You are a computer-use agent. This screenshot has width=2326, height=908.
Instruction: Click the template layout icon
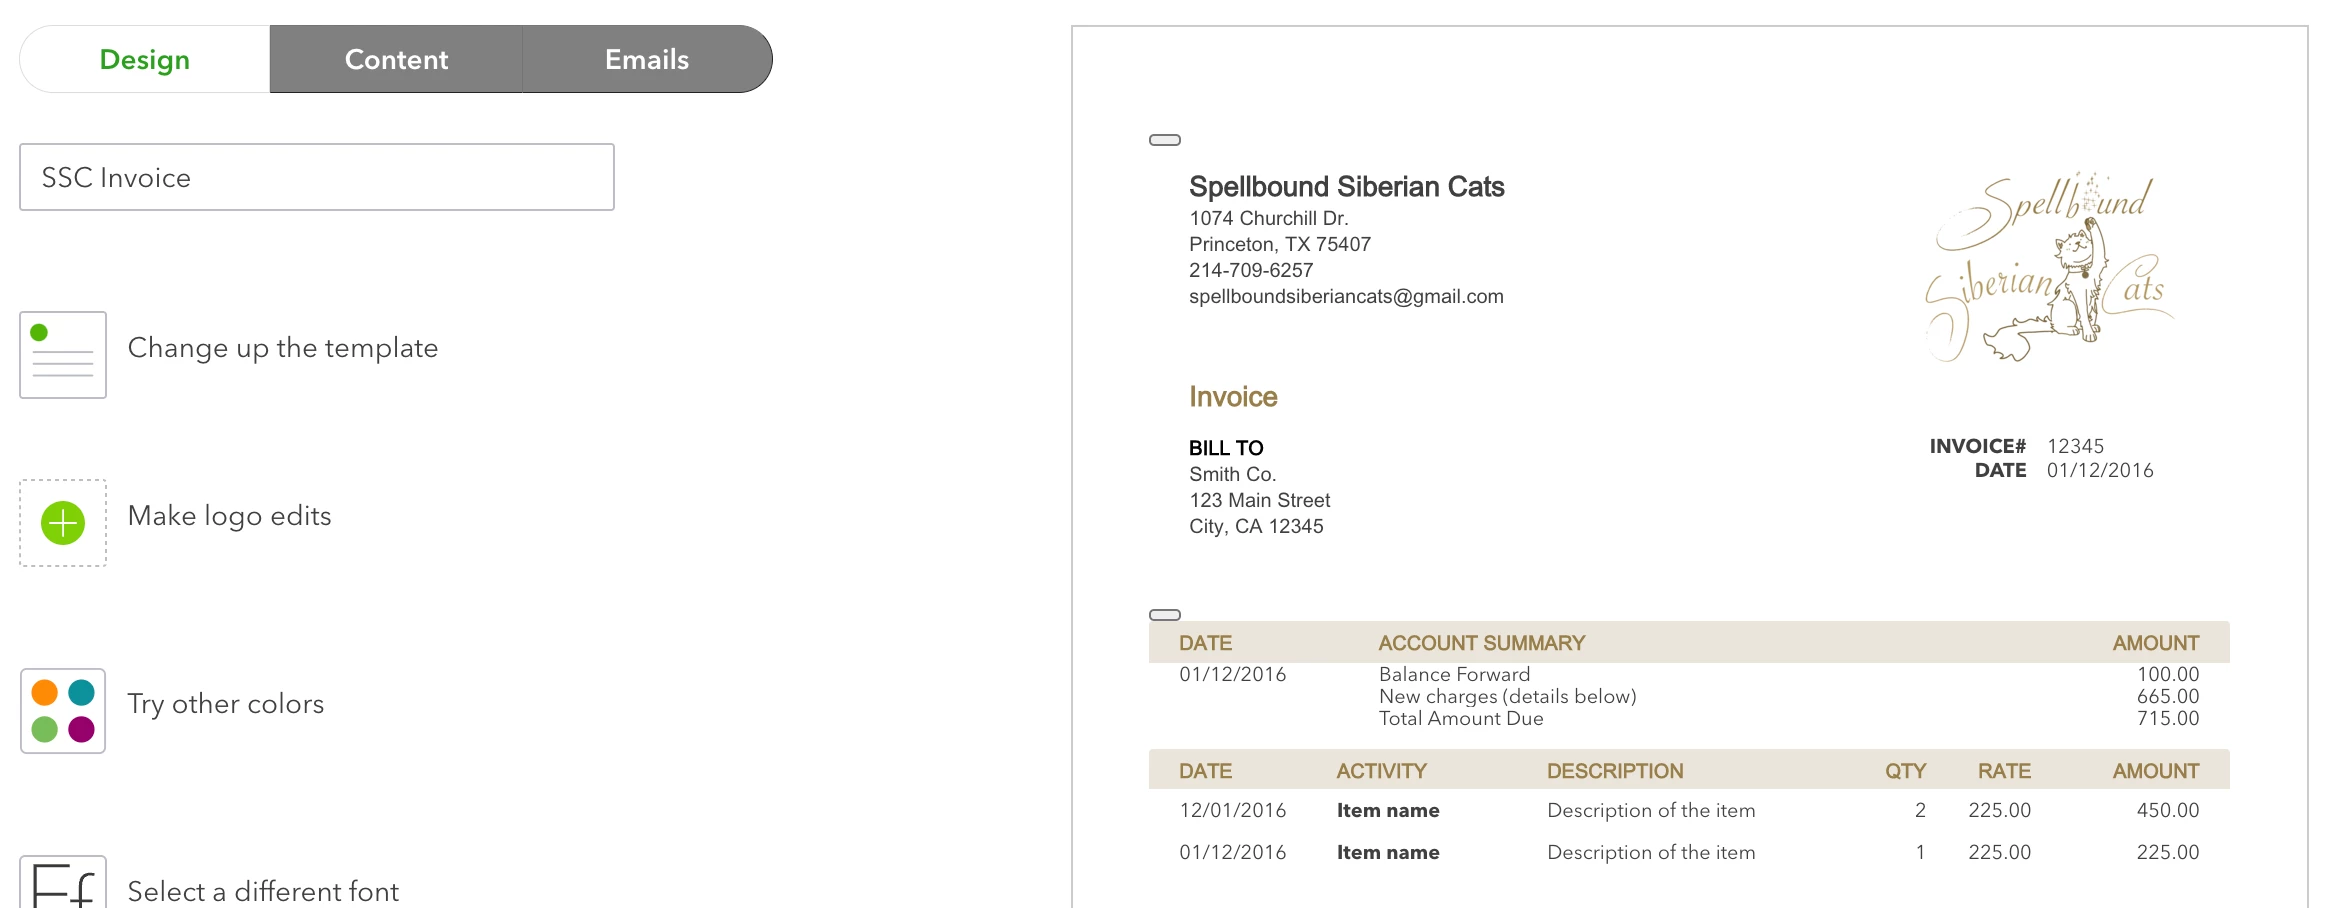coord(63,355)
